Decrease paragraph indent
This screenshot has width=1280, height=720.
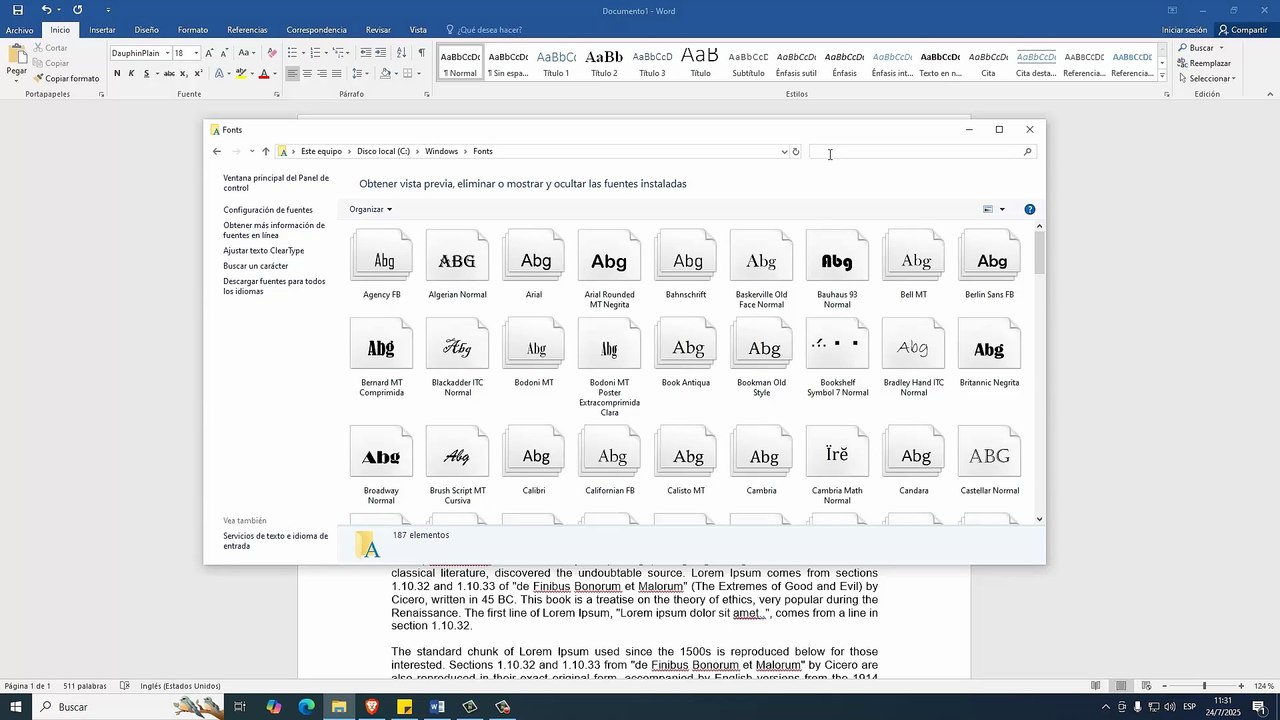click(x=366, y=52)
